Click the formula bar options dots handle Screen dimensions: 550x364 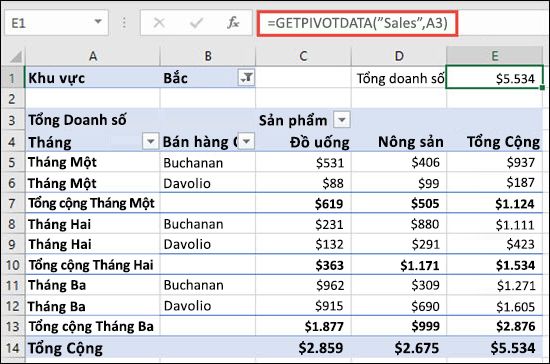124,23
